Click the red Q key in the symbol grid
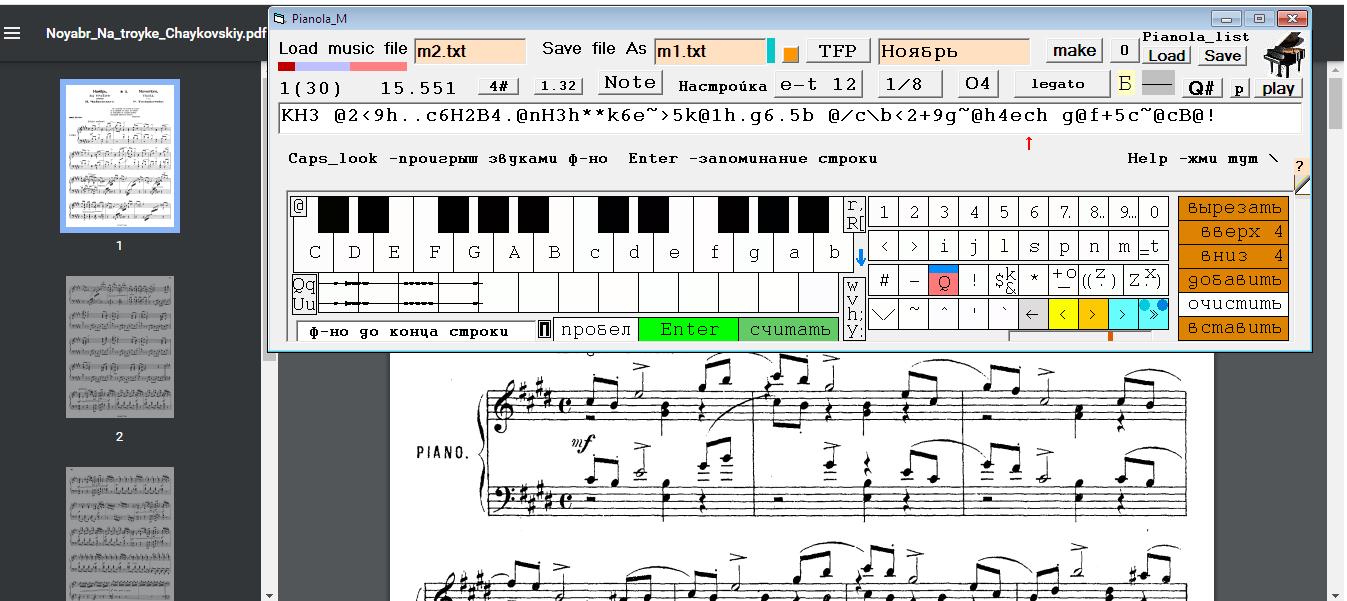Screen dimensions: 1347x601 pyautogui.click(x=943, y=281)
